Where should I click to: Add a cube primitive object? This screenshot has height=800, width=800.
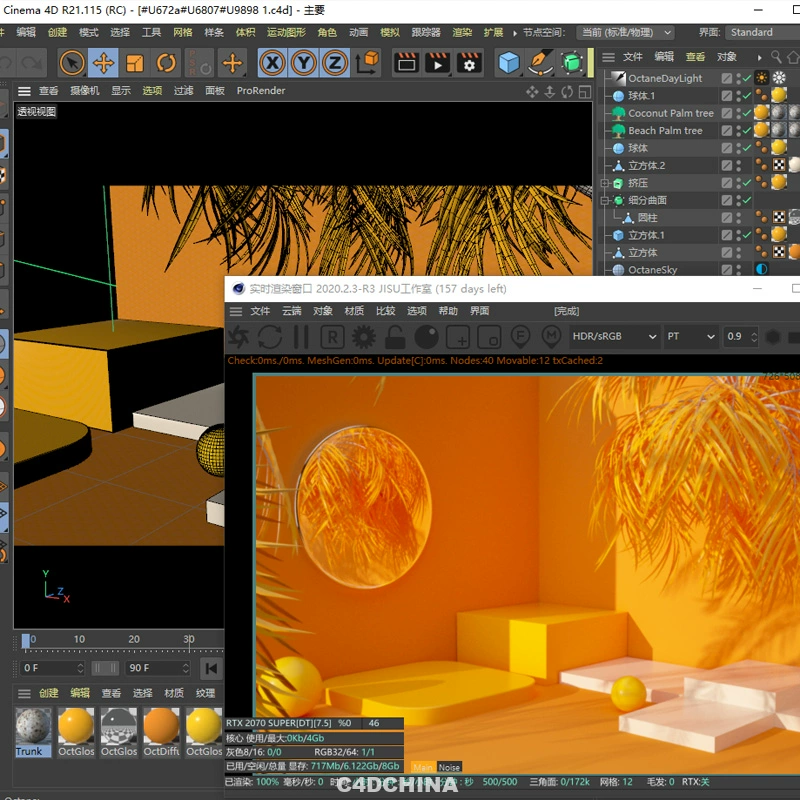click(509, 63)
